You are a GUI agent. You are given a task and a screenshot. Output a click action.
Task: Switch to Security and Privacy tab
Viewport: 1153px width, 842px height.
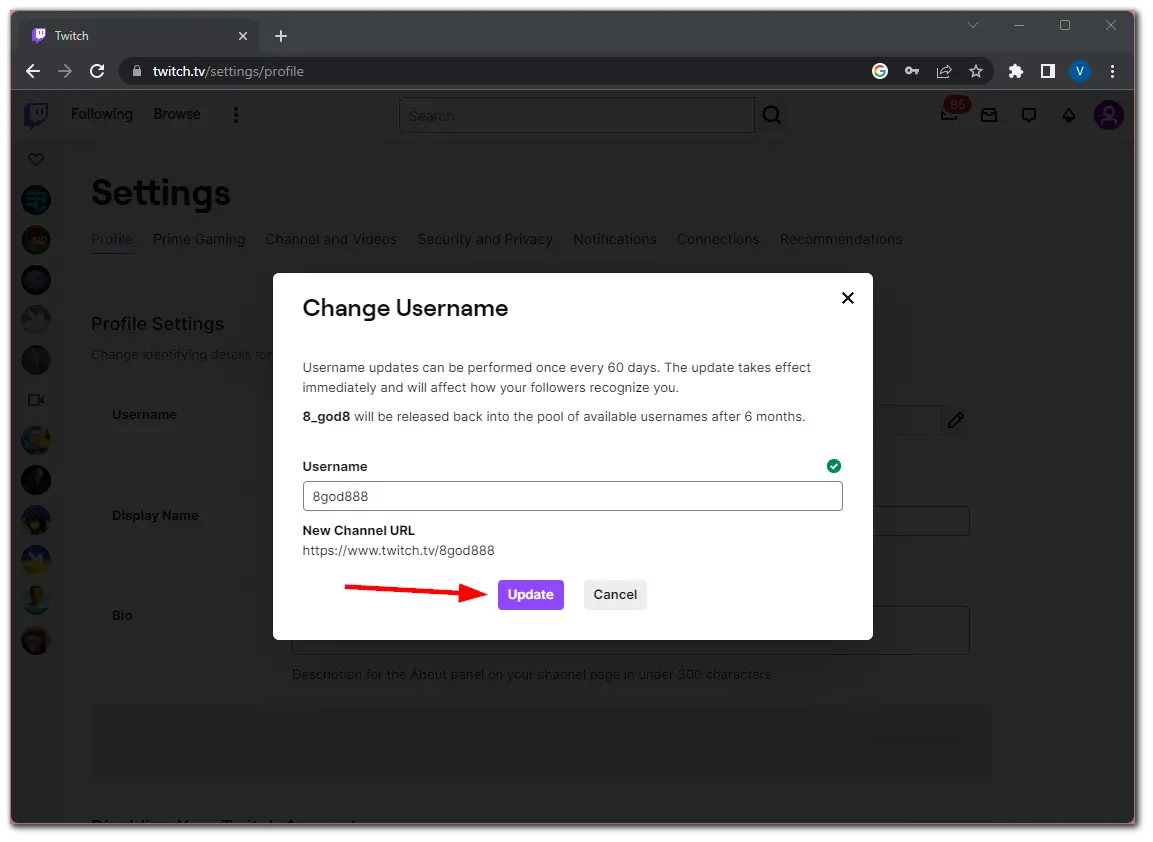coord(485,239)
